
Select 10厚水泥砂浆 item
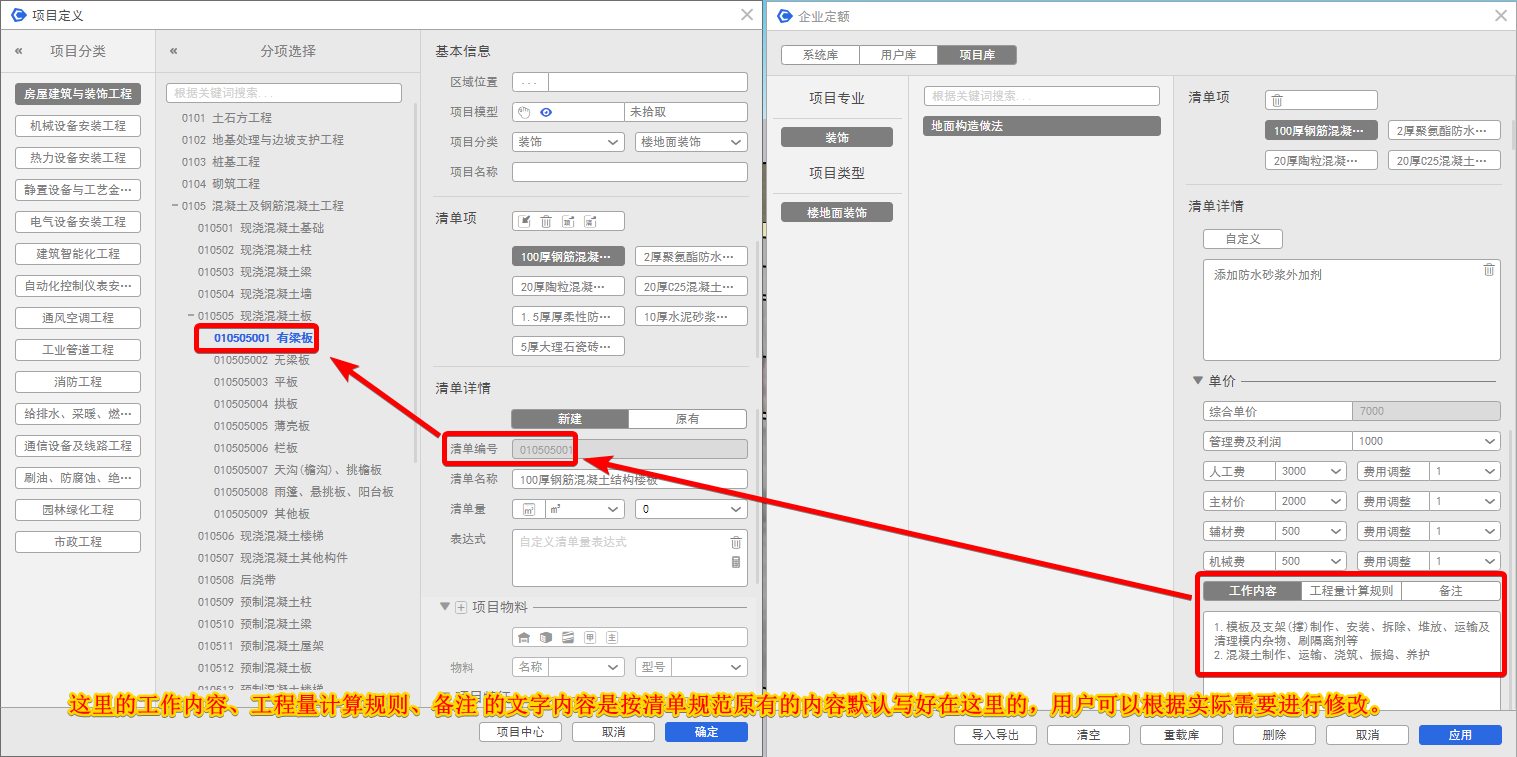pyautogui.click(x=691, y=317)
